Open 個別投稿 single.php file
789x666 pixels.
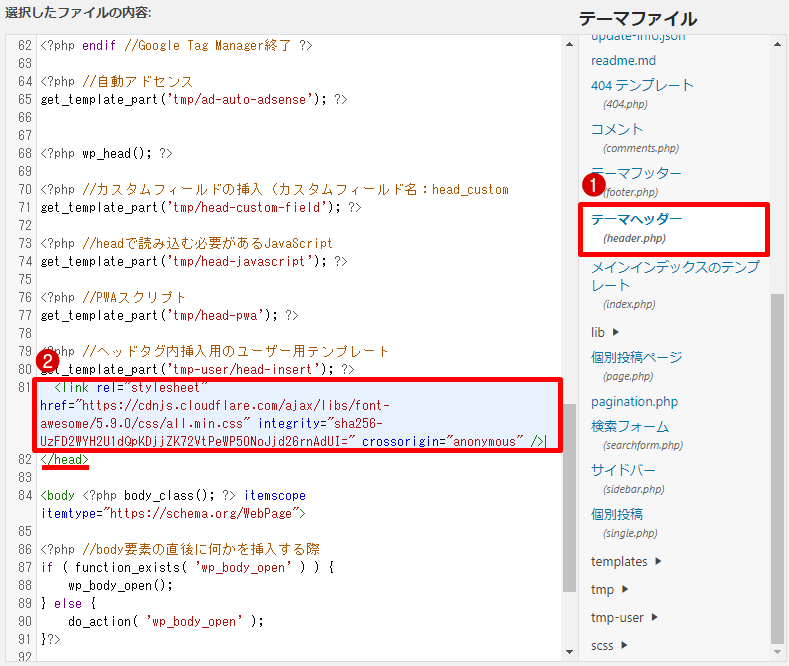coord(617,514)
